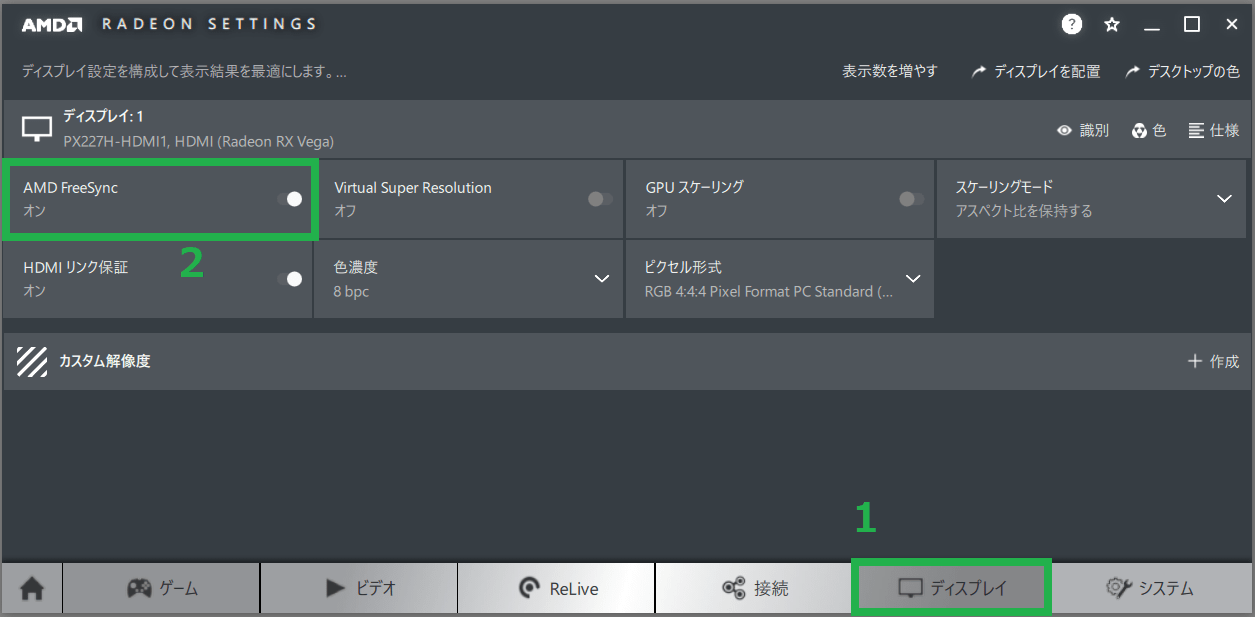
Task: Select the ディスプレイ (Display) tab
Action: click(x=952, y=588)
